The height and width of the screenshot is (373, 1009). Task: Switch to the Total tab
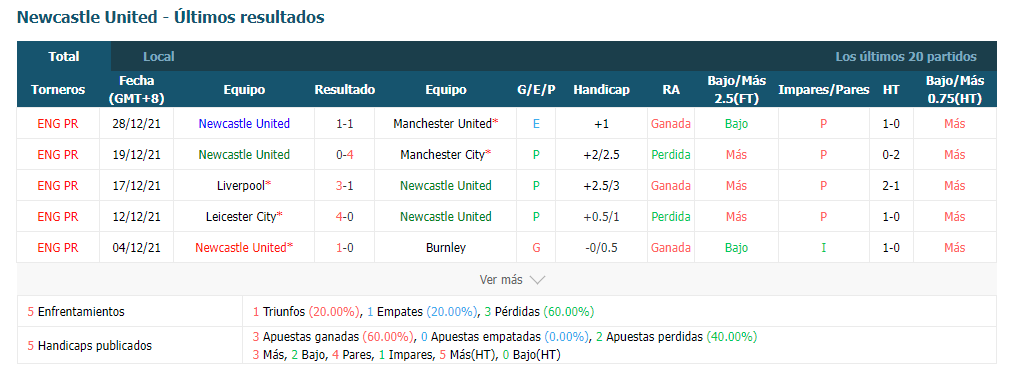click(x=64, y=57)
